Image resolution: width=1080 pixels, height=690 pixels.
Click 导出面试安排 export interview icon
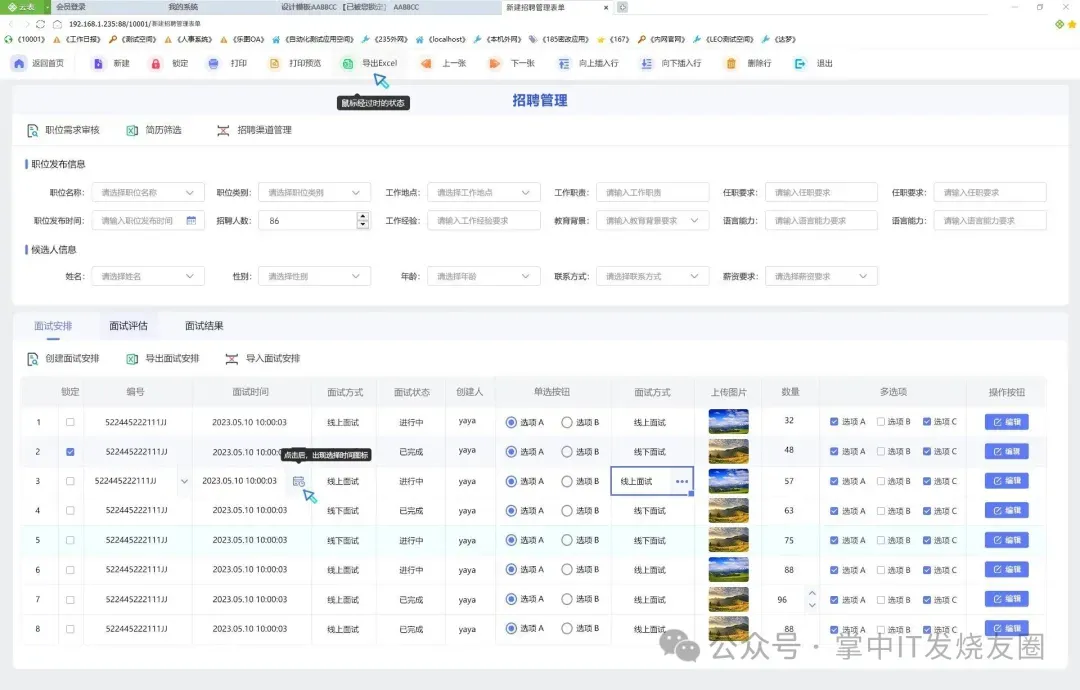pyautogui.click(x=132, y=359)
